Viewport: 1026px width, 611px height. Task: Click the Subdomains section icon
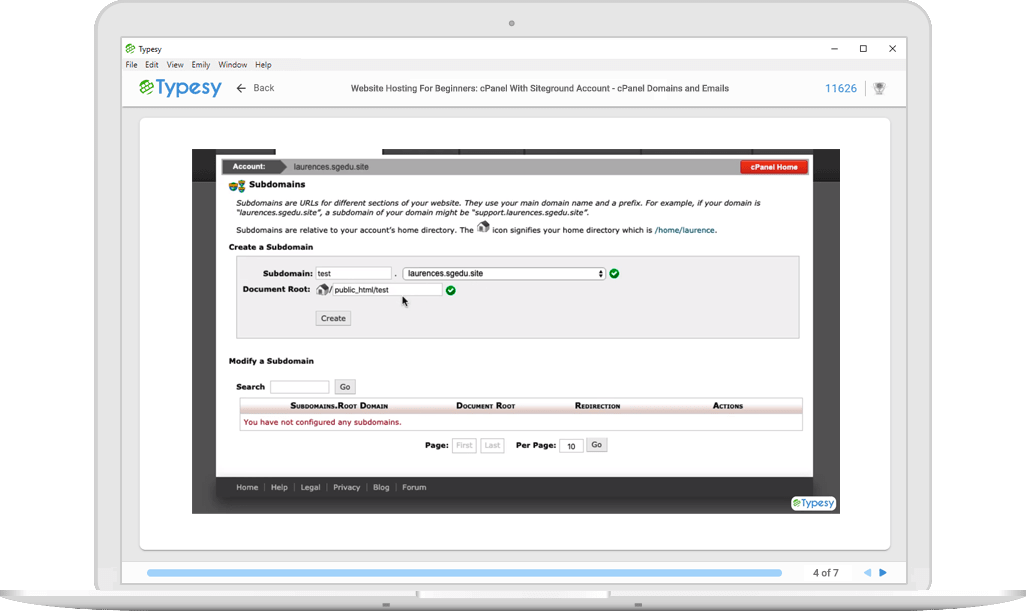coord(237,186)
